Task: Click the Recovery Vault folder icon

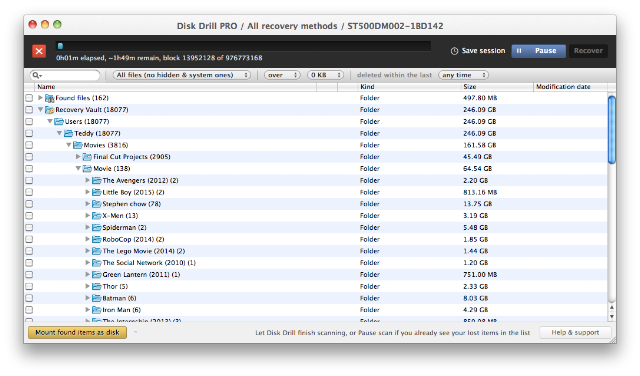Action: (49, 110)
